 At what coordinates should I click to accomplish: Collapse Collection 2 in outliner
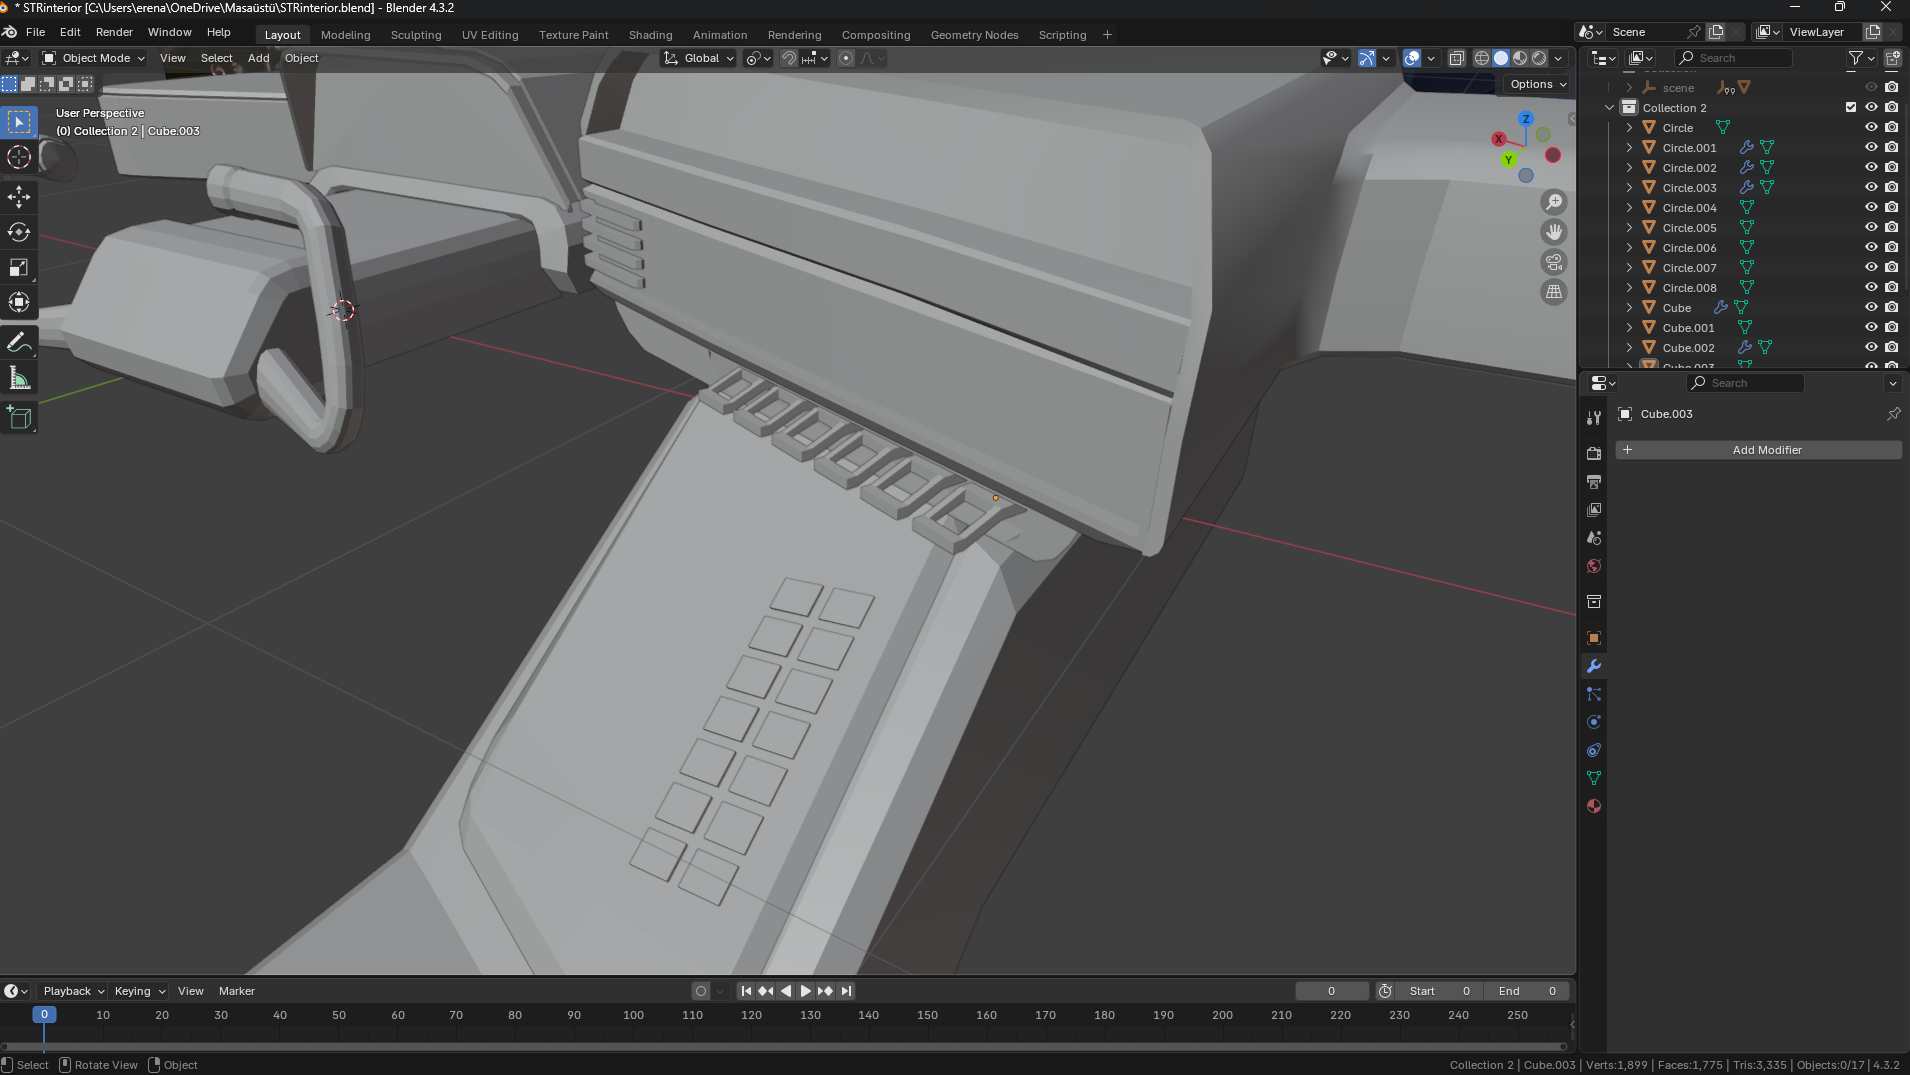[x=1609, y=107]
